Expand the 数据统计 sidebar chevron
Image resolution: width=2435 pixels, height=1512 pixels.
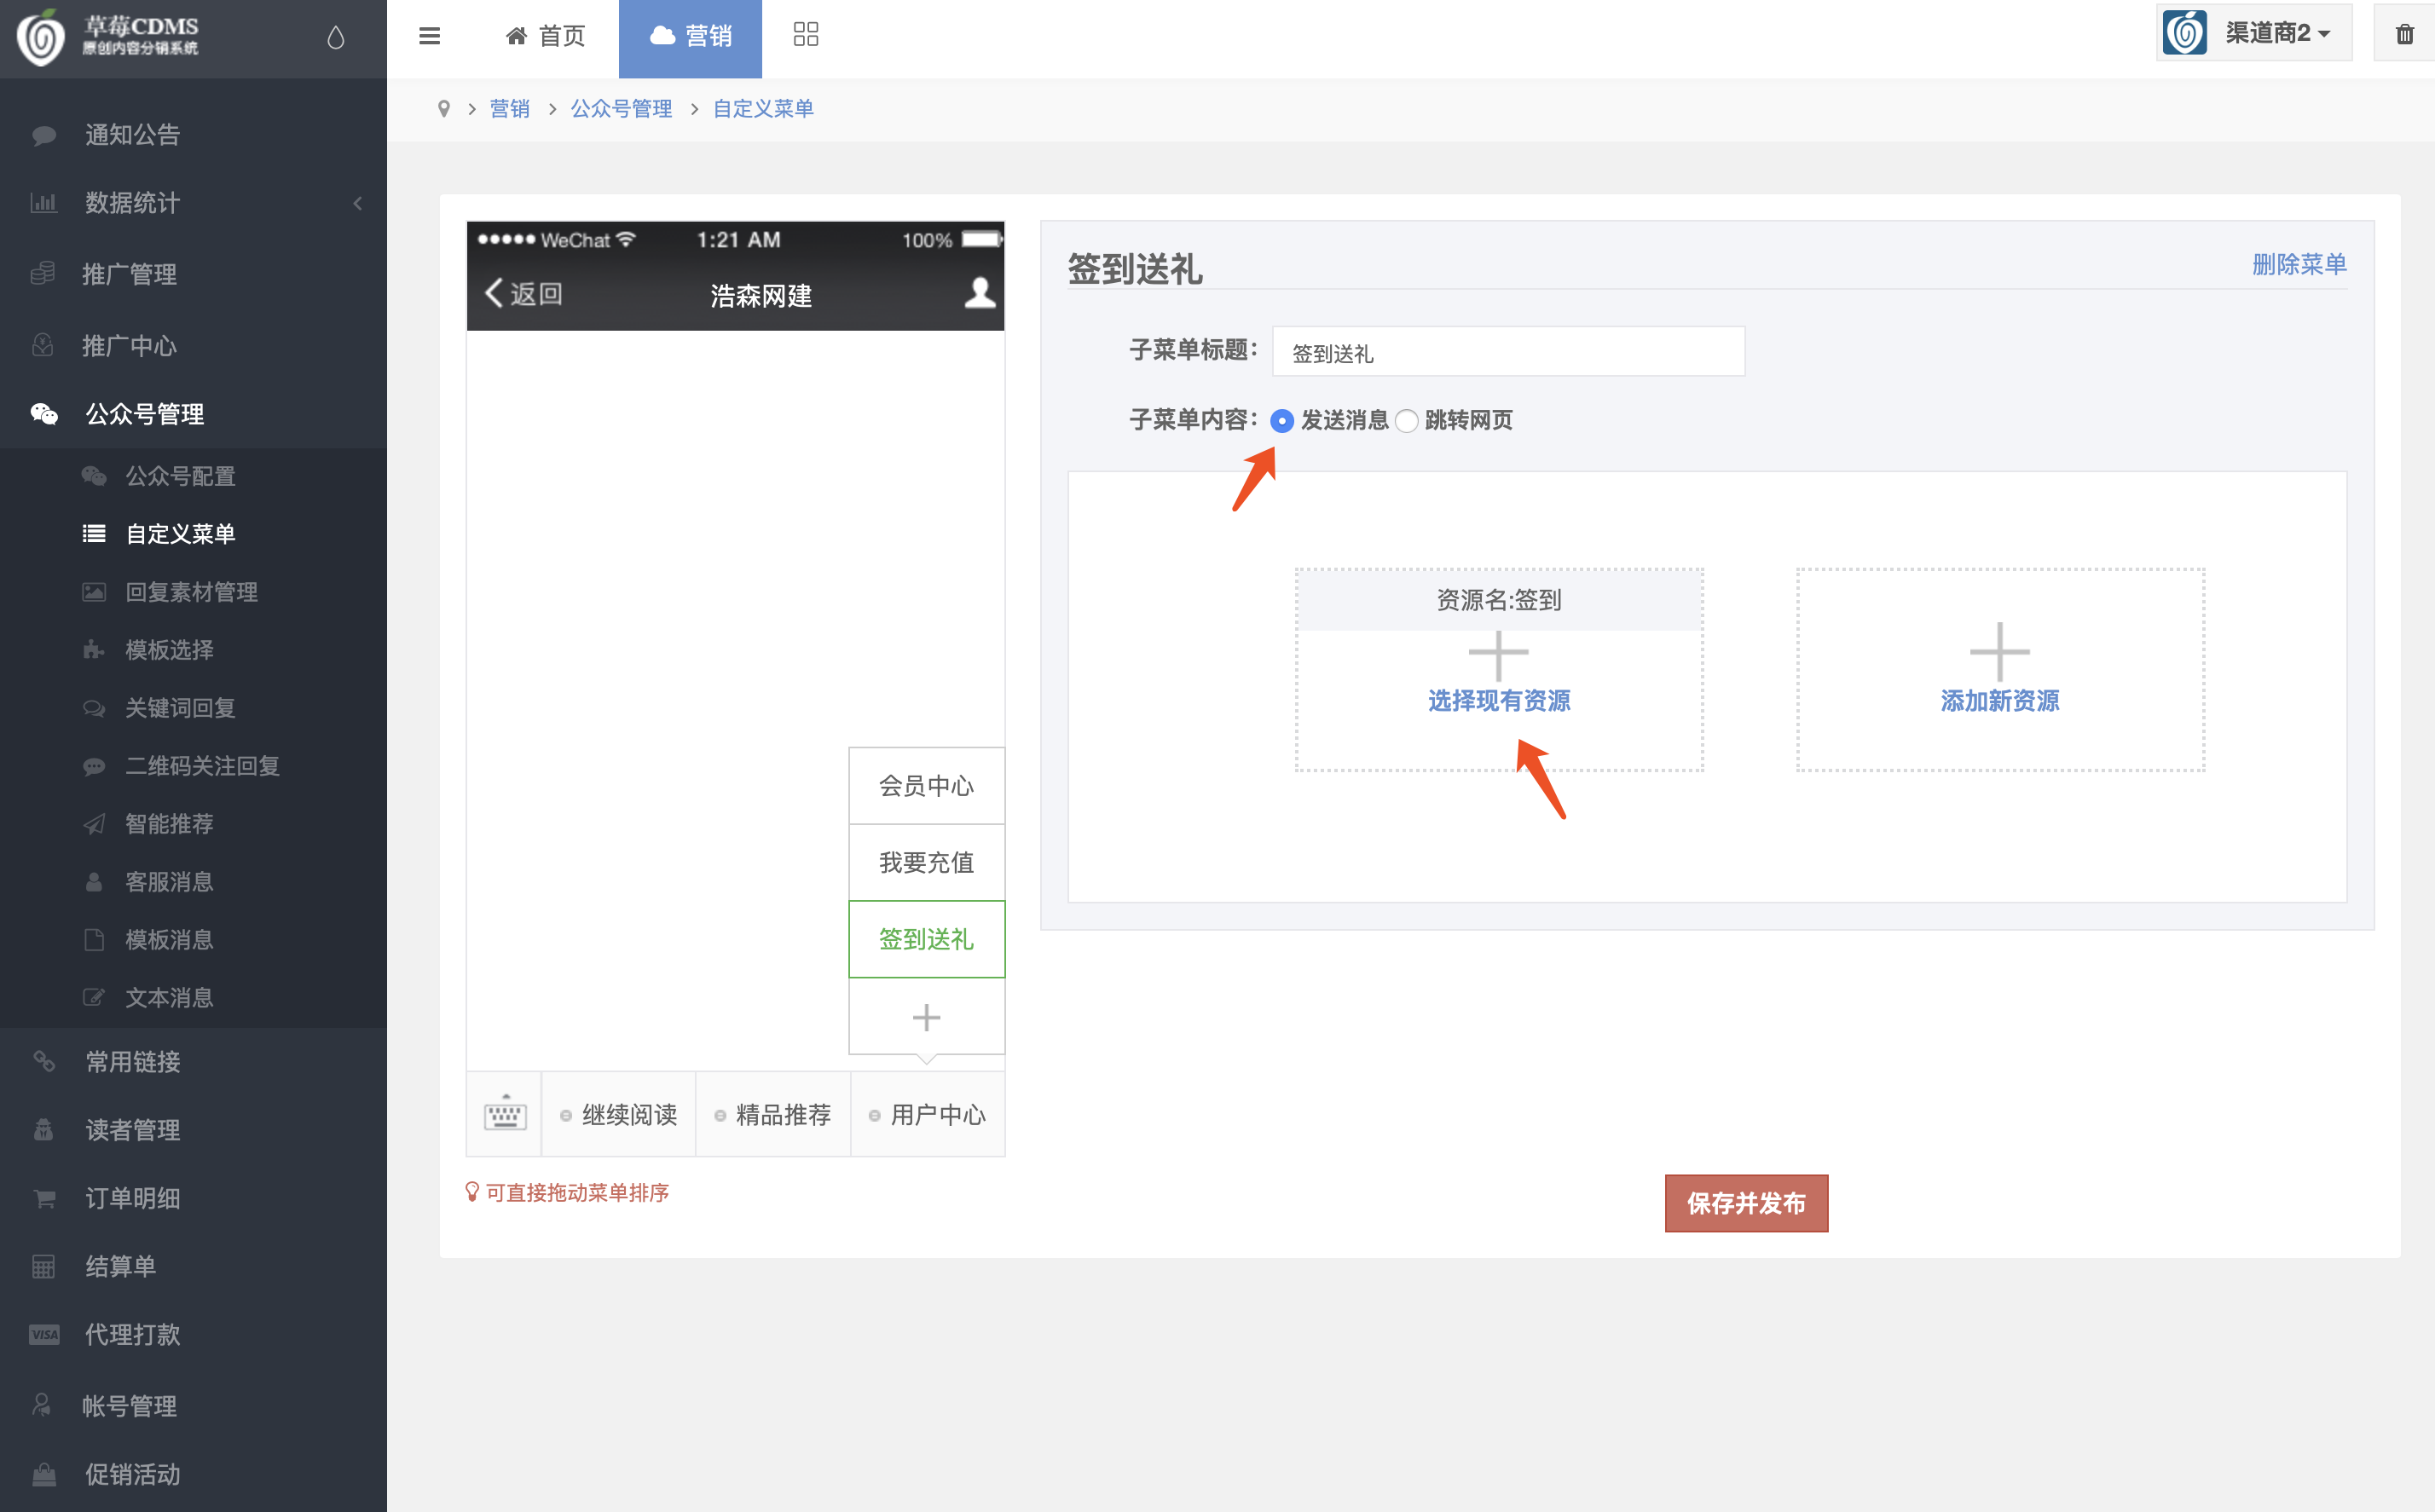pos(358,203)
